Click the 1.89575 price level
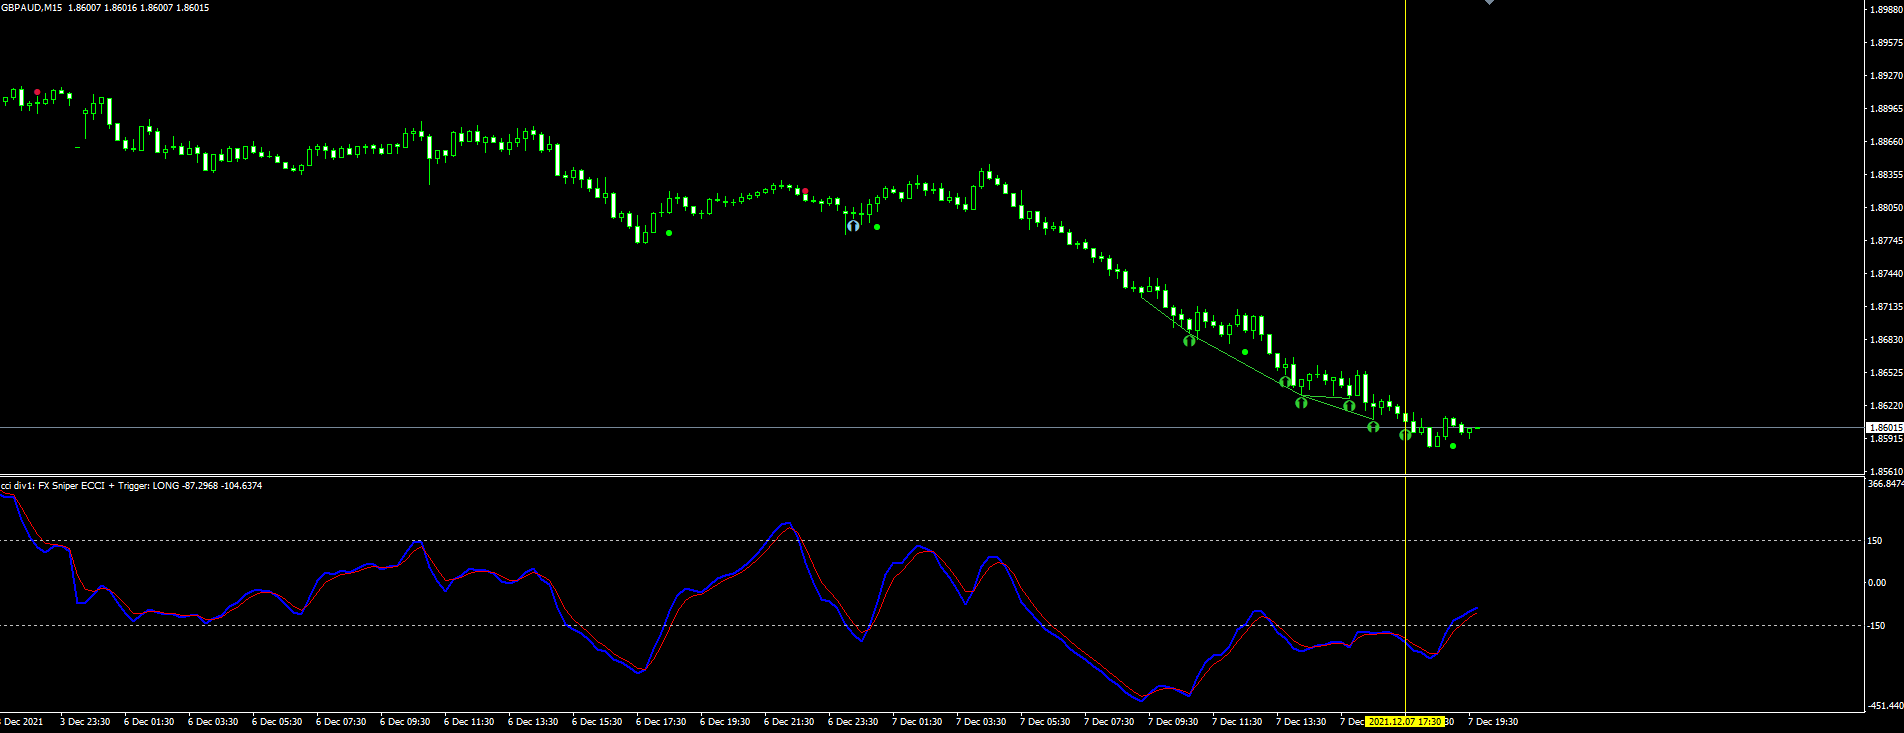This screenshot has height=733, width=1904. [x=1886, y=43]
